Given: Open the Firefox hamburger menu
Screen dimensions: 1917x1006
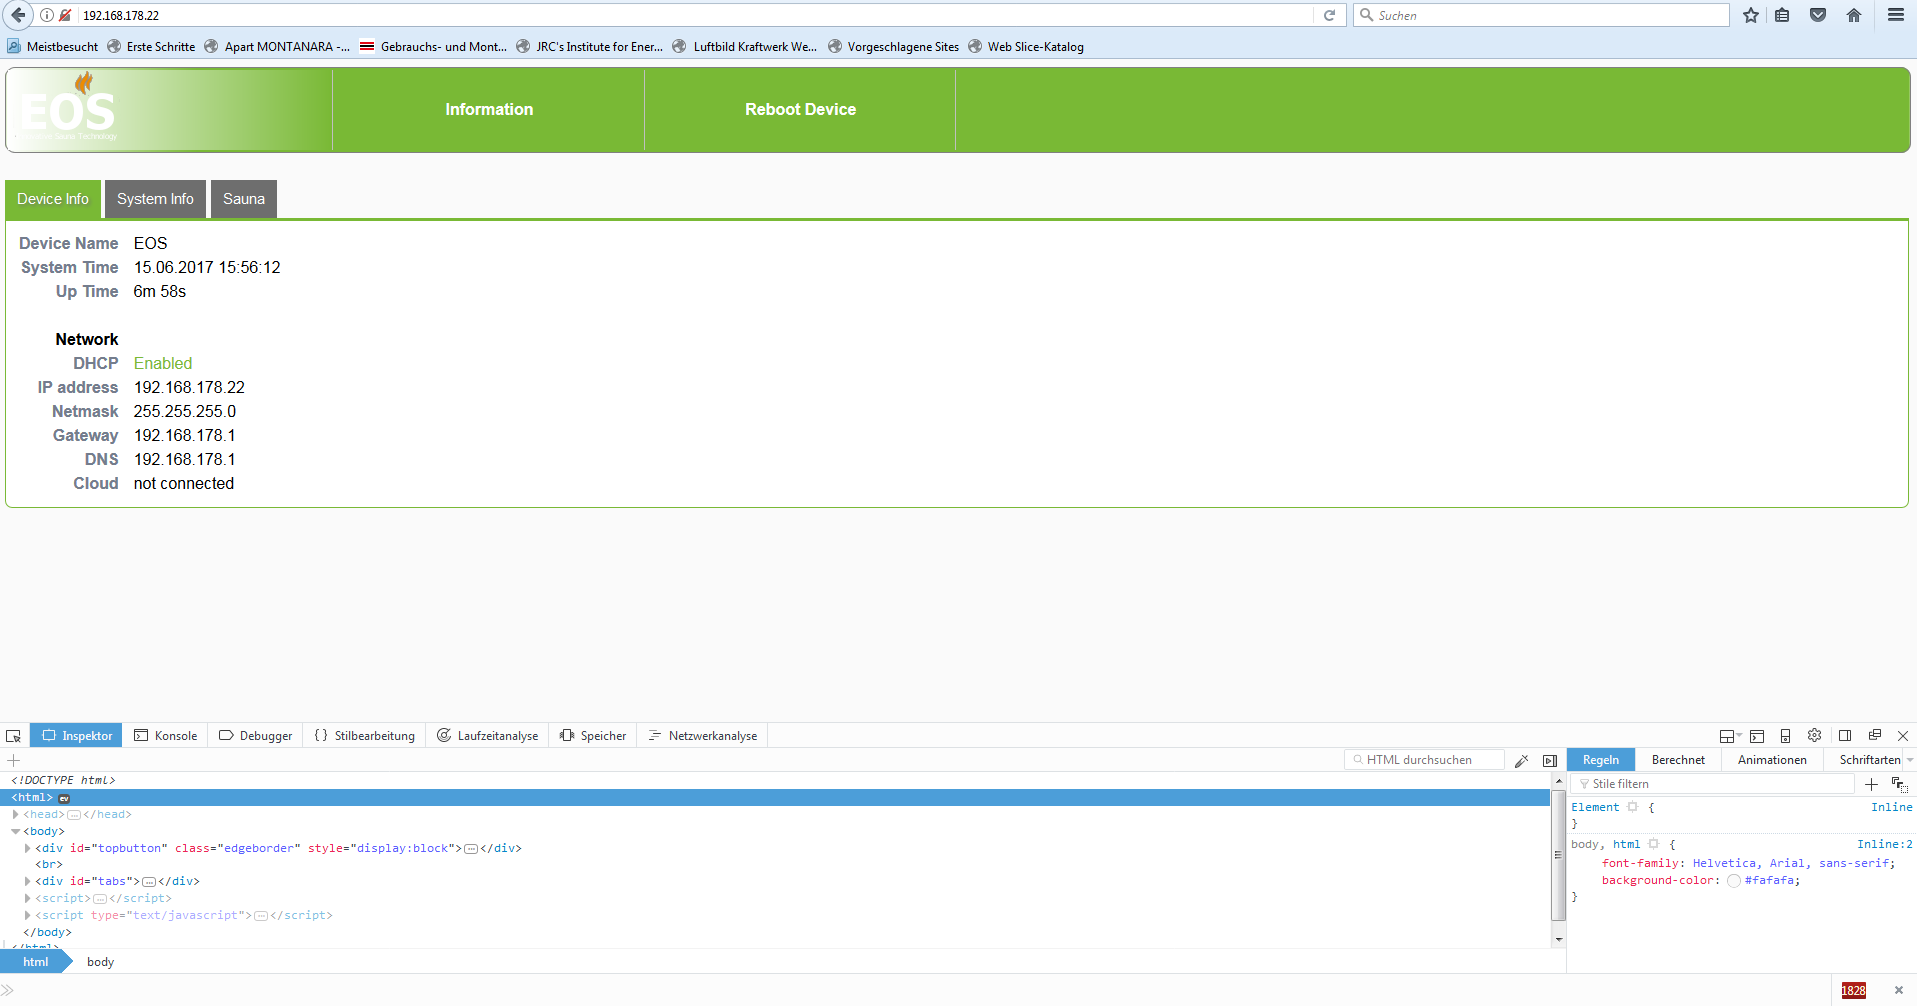Looking at the screenshot, I should coord(1896,15).
